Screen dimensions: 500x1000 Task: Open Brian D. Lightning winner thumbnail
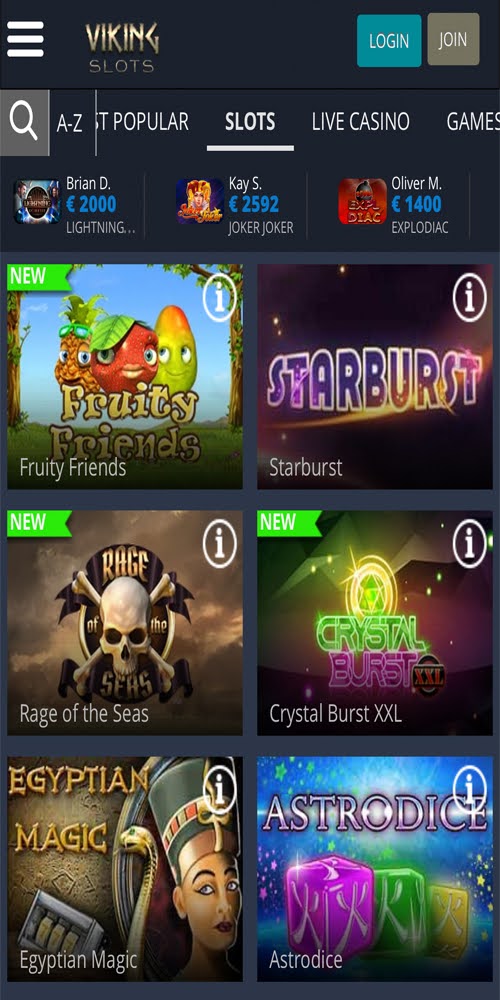click(x=37, y=202)
